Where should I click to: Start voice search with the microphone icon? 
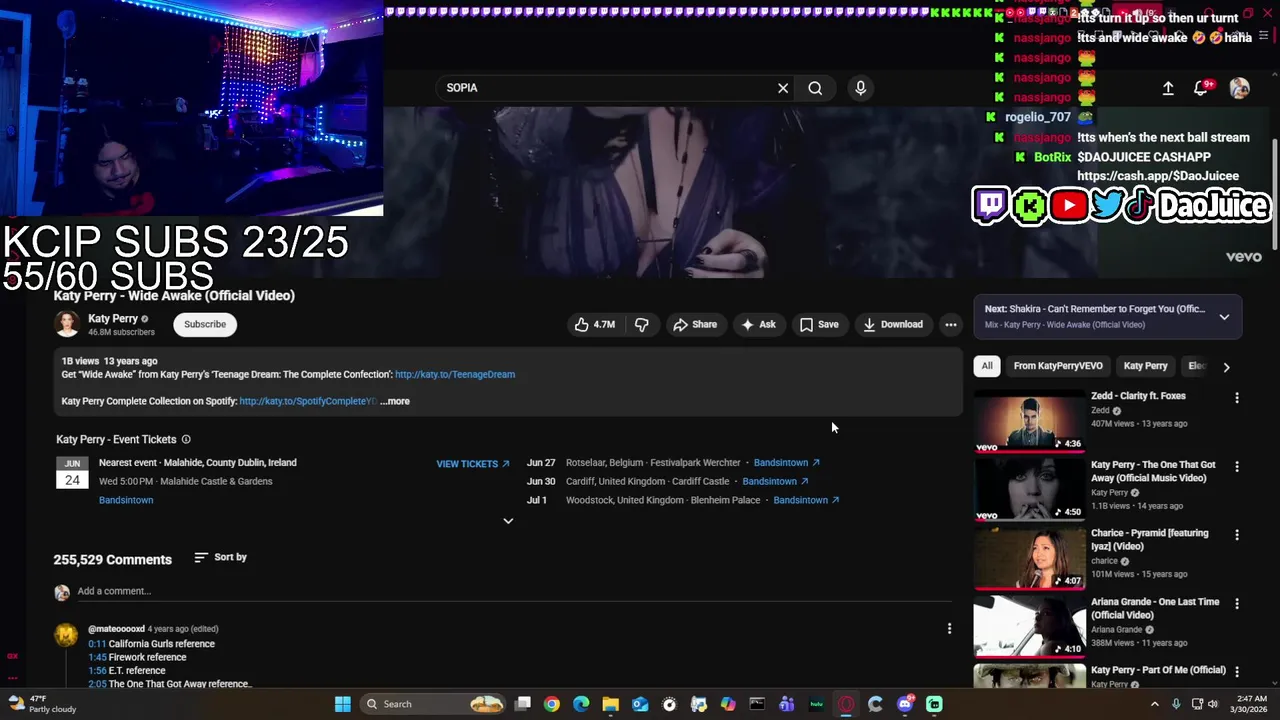tap(860, 88)
